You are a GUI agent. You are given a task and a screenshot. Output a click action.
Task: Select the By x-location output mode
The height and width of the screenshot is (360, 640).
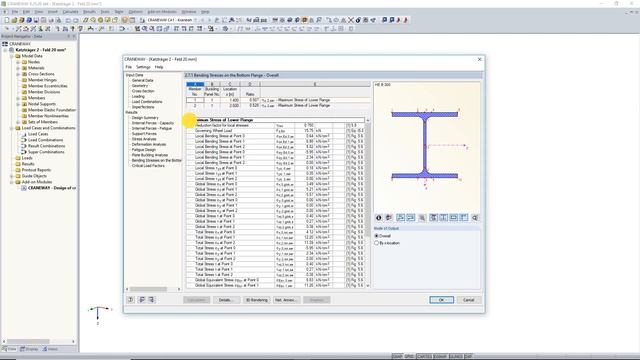377,243
